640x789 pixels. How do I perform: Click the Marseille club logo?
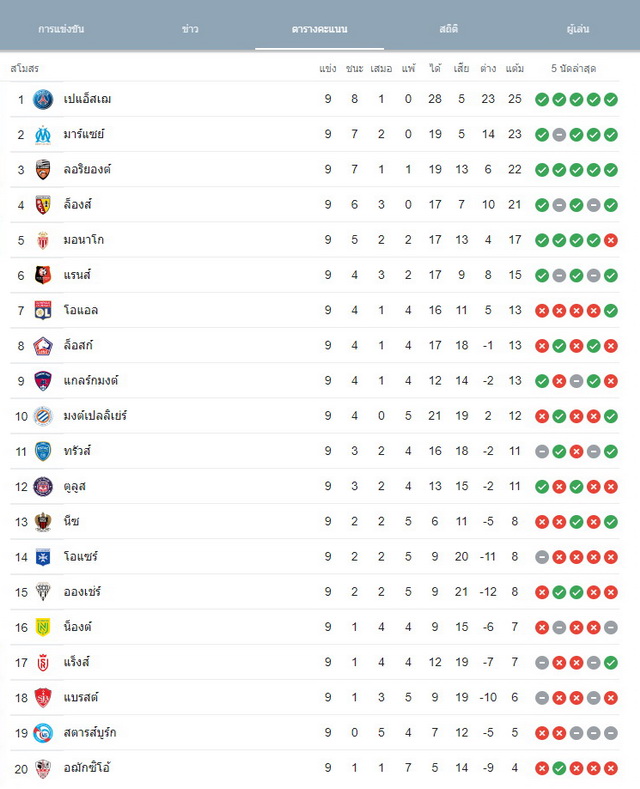pyautogui.click(x=43, y=134)
